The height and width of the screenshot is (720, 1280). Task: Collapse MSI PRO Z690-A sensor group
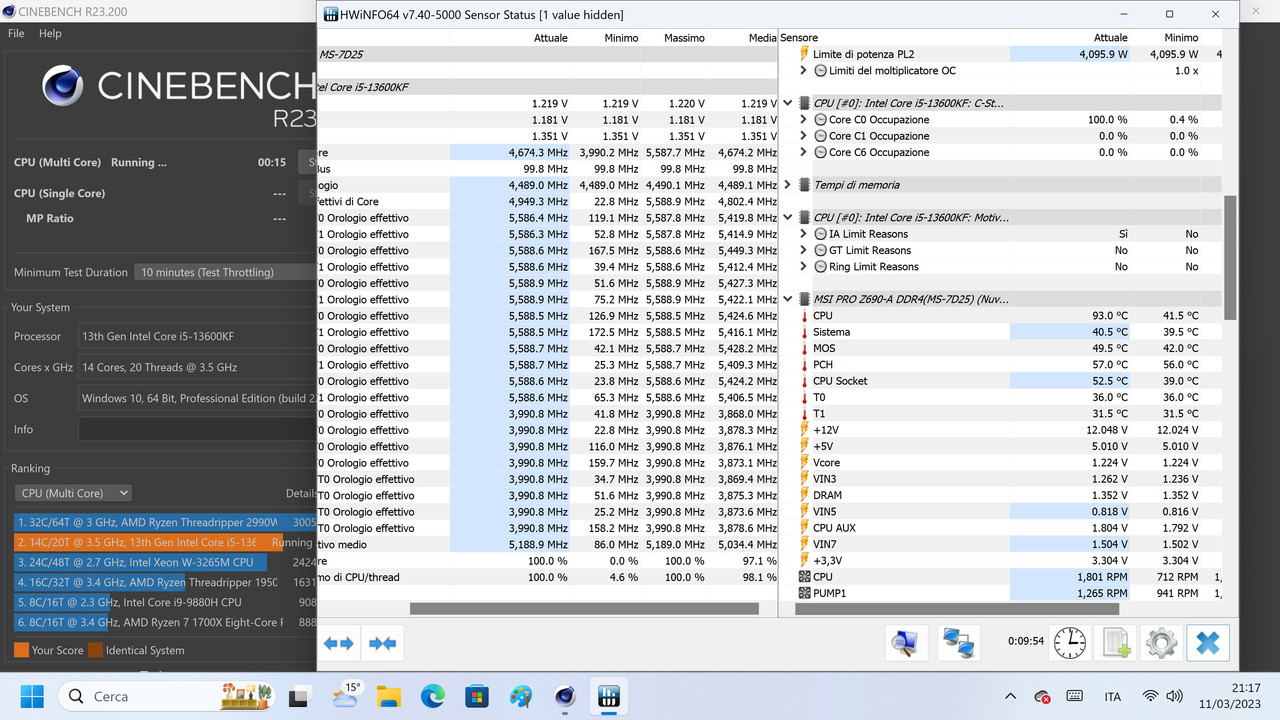pyautogui.click(x=788, y=299)
